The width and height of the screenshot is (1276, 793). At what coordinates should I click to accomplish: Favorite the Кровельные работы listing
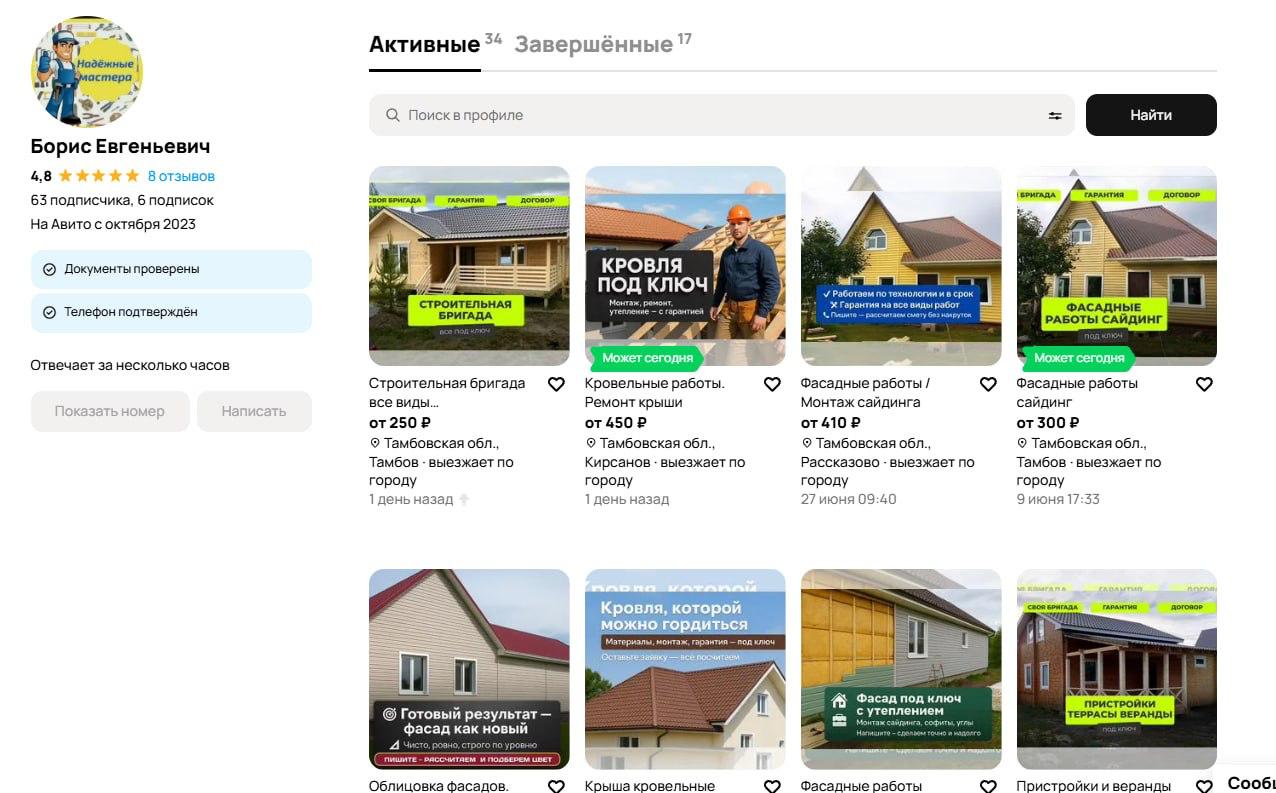[x=772, y=383]
